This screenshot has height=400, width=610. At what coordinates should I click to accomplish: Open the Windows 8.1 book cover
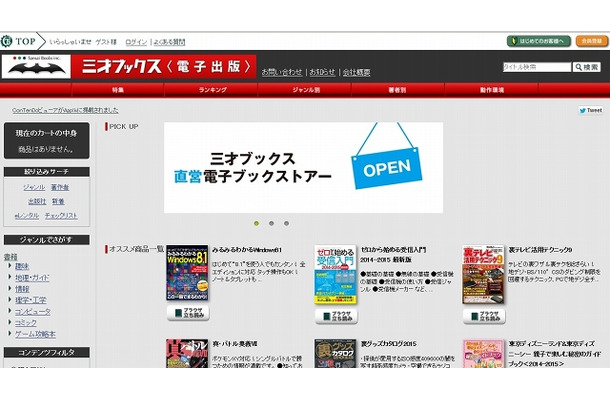click(187, 272)
